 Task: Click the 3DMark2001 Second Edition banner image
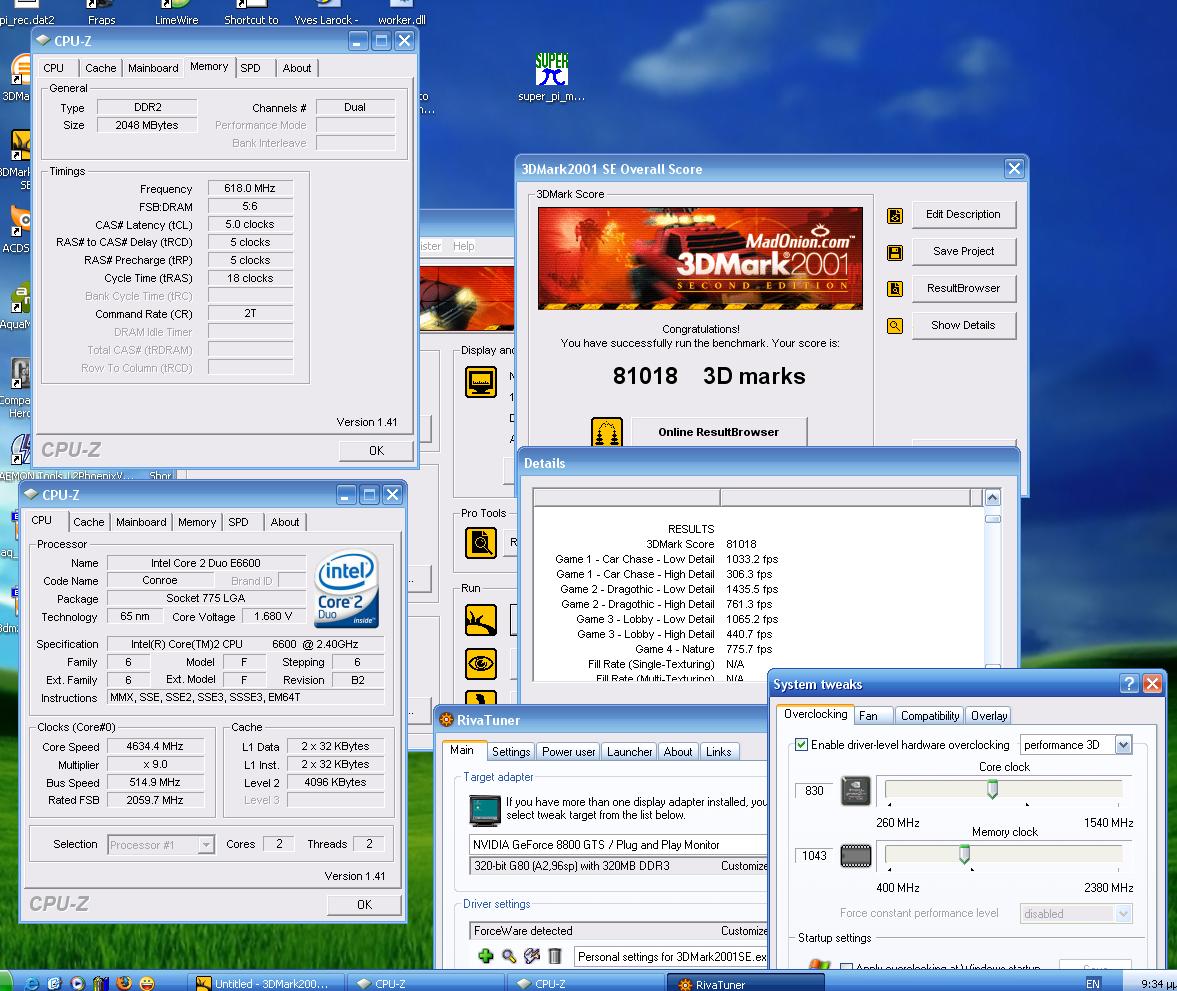coord(700,258)
